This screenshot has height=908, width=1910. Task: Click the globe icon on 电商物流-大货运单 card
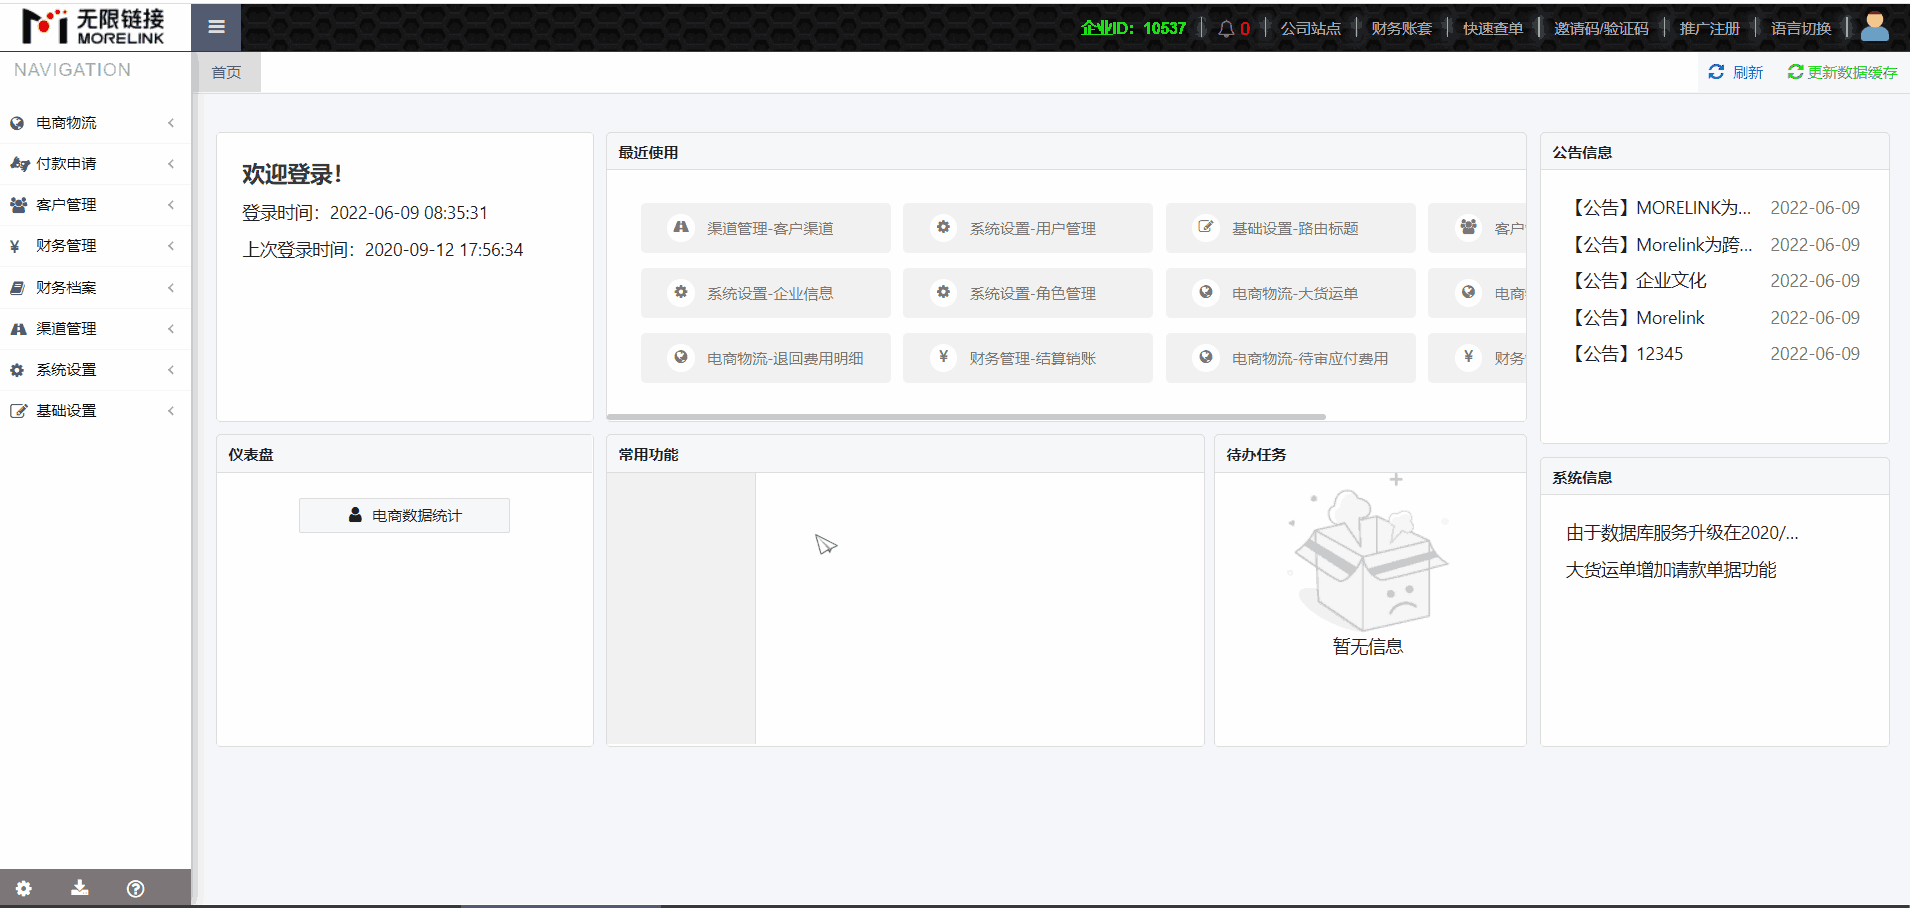(1206, 292)
